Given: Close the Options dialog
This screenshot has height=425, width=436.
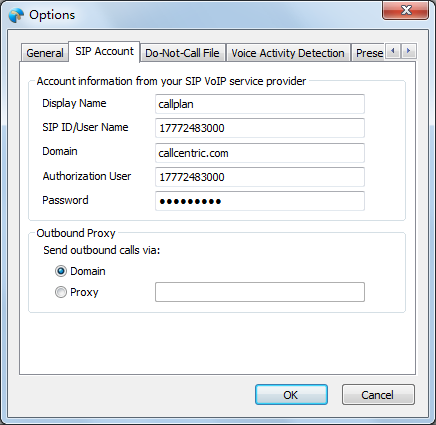Looking at the screenshot, I should [x=405, y=11].
